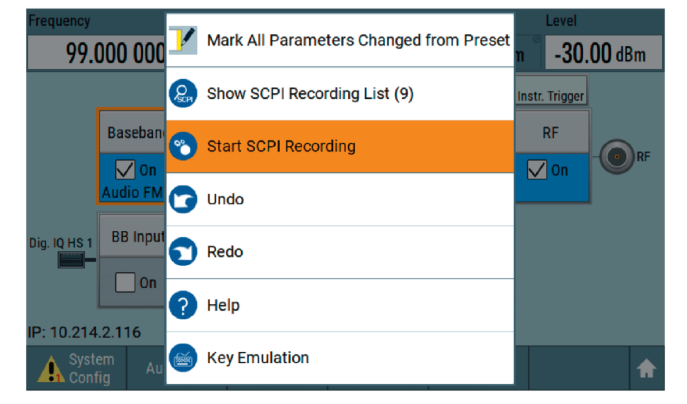
Task: Select the Key Emulation menu entry
Action: coord(258,357)
